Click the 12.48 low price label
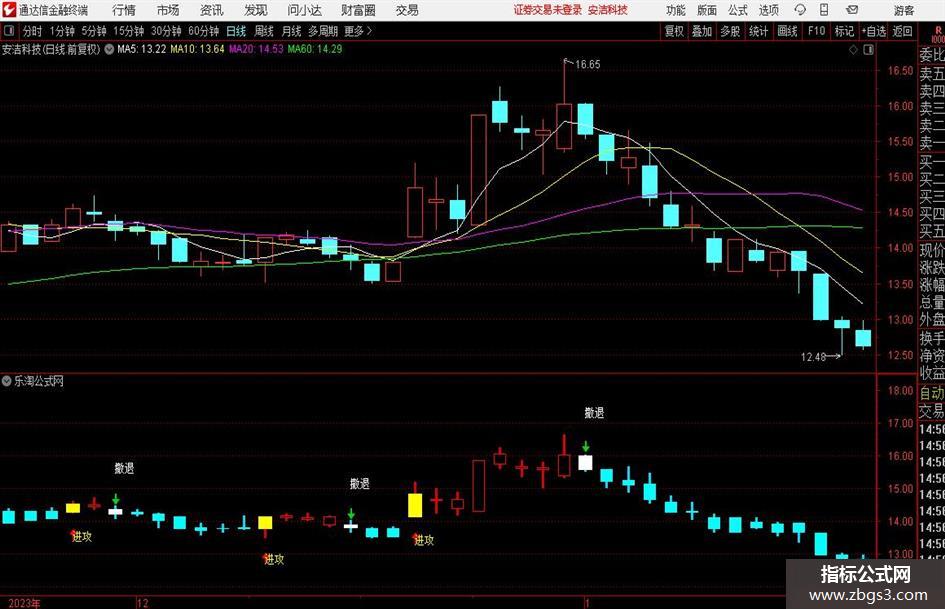 (x=813, y=357)
